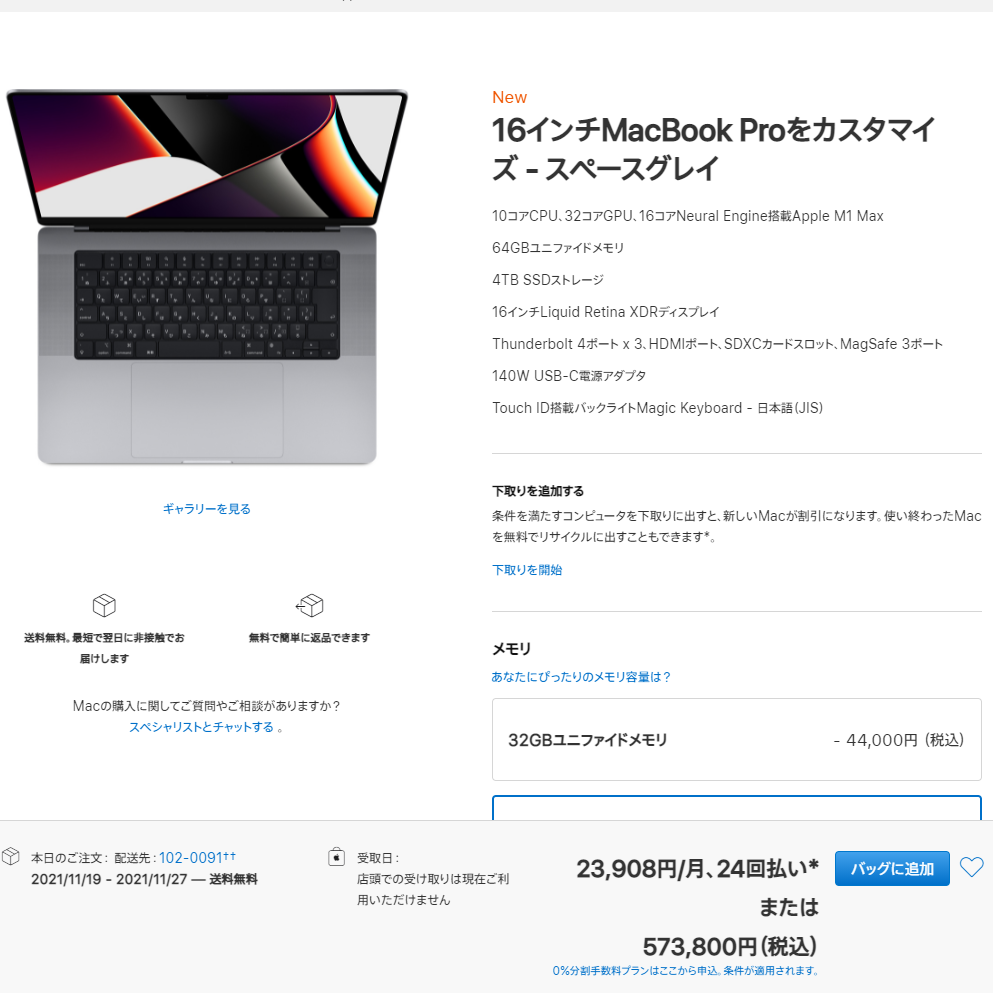Viewport: 993px width, 993px height.
Task: Click the delivery box icon beside 本日のご注文
Action: point(11,857)
